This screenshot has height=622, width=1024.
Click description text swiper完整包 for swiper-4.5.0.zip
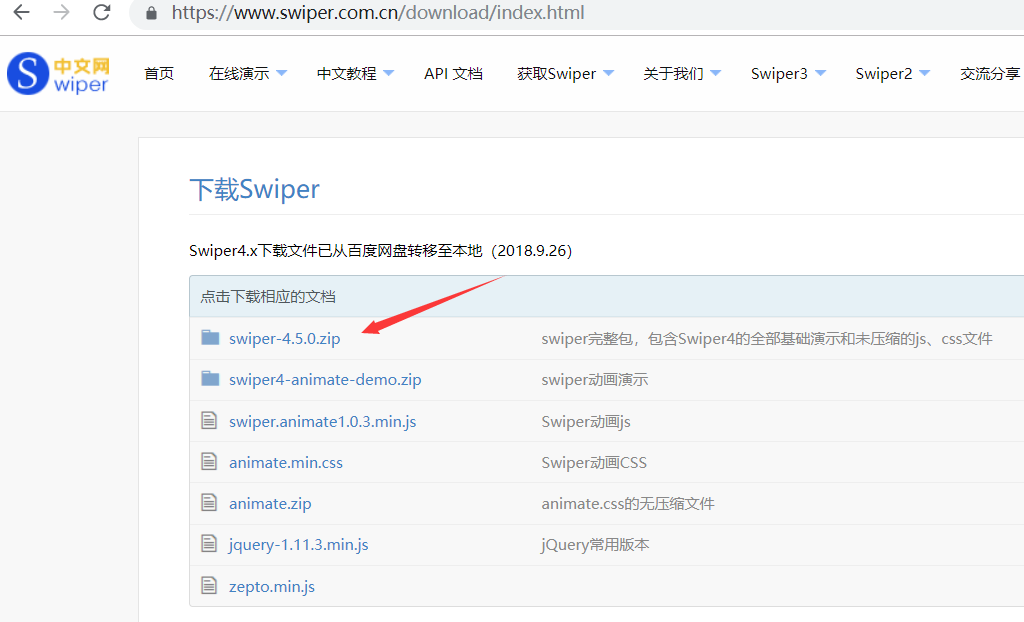coord(767,338)
